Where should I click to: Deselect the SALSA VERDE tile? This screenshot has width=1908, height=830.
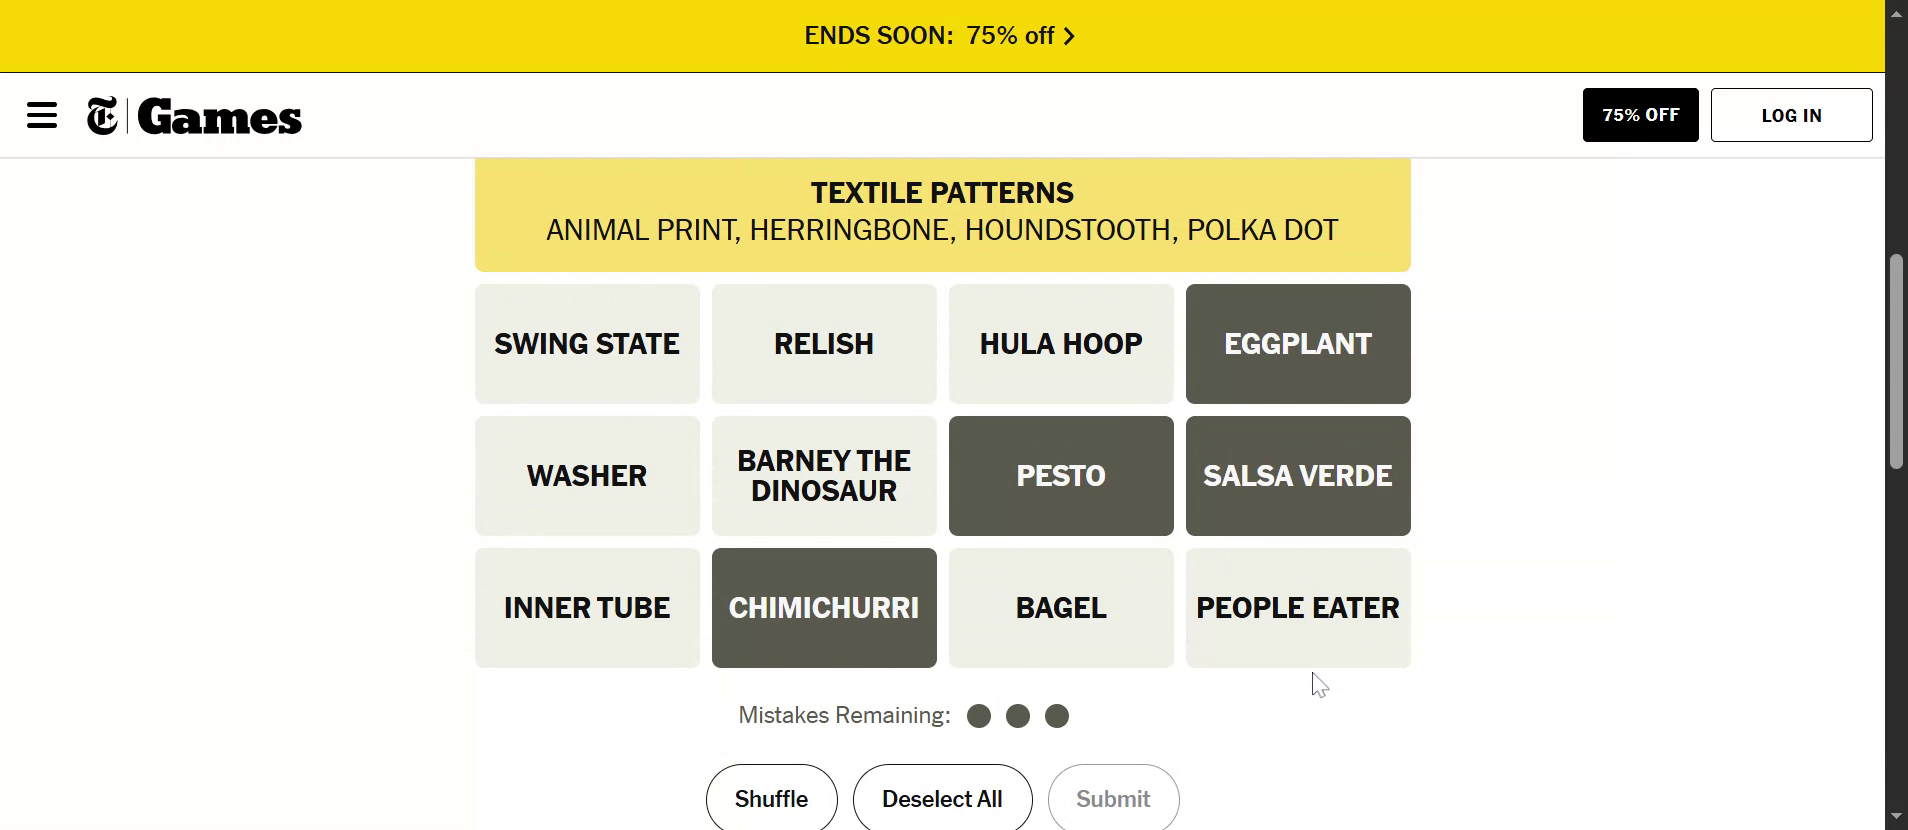pyautogui.click(x=1297, y=476)
